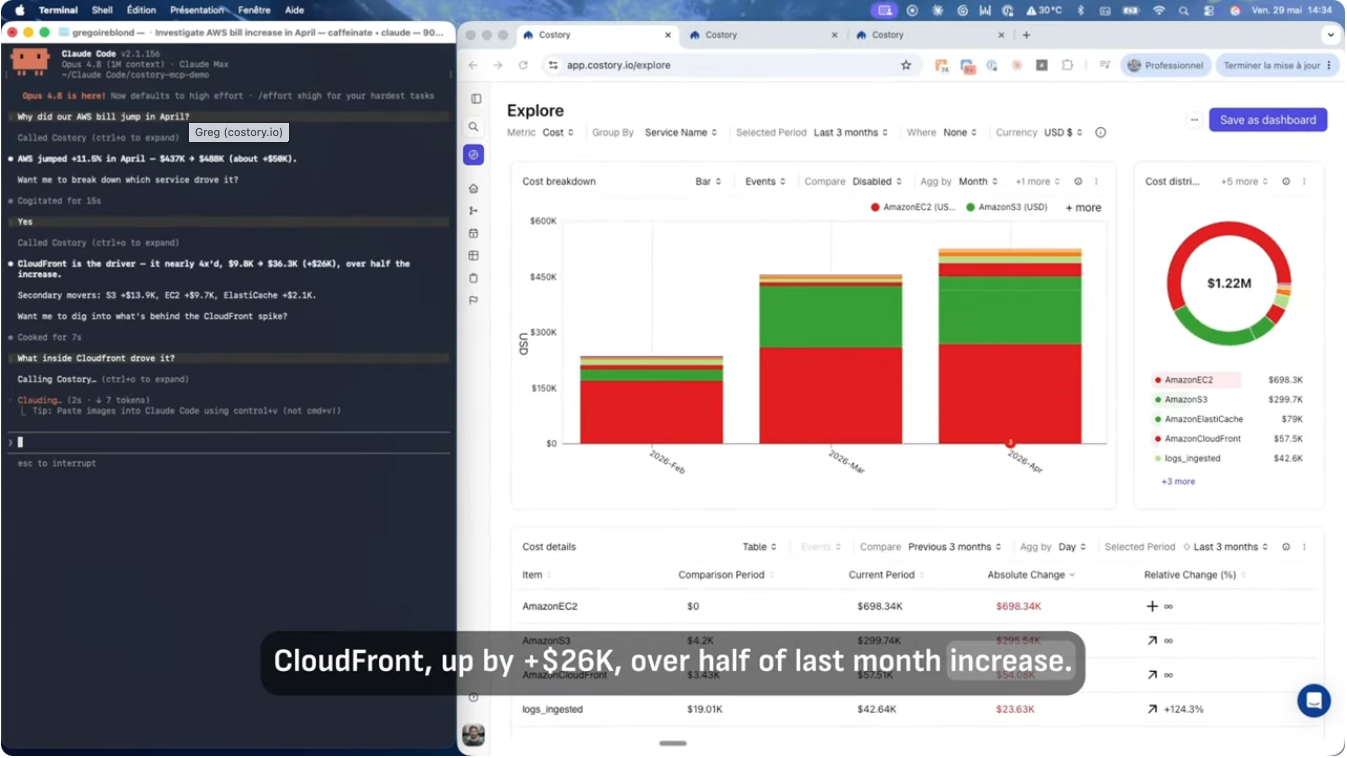
Task: Open Selected Period Last 3 months dropdown
Action: [x=851, y=132]
